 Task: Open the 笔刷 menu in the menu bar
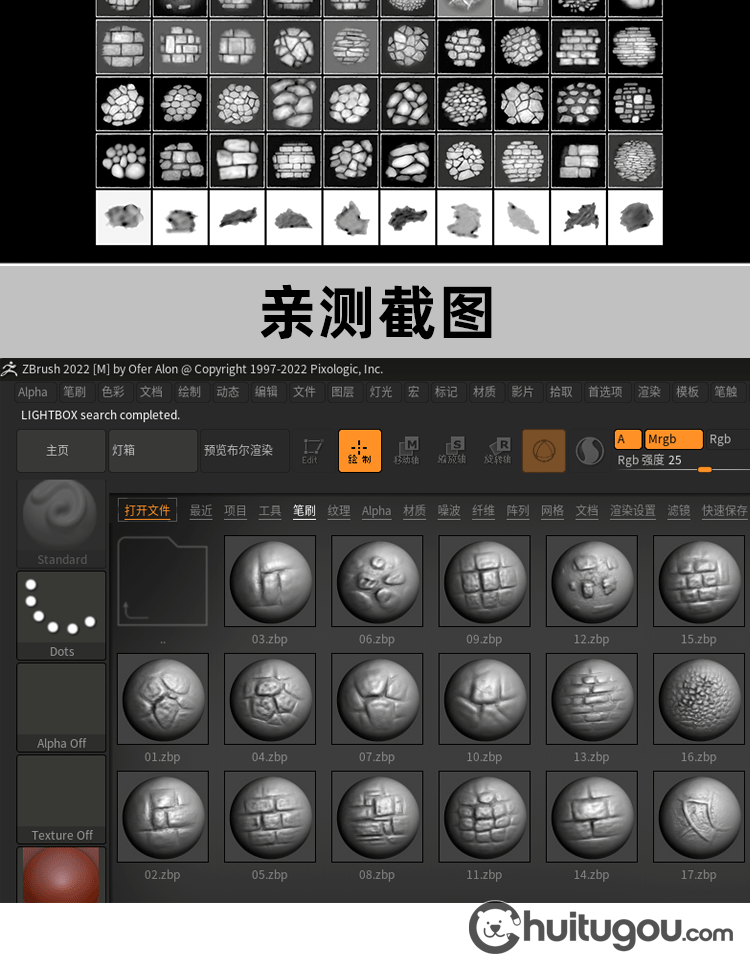75,392
